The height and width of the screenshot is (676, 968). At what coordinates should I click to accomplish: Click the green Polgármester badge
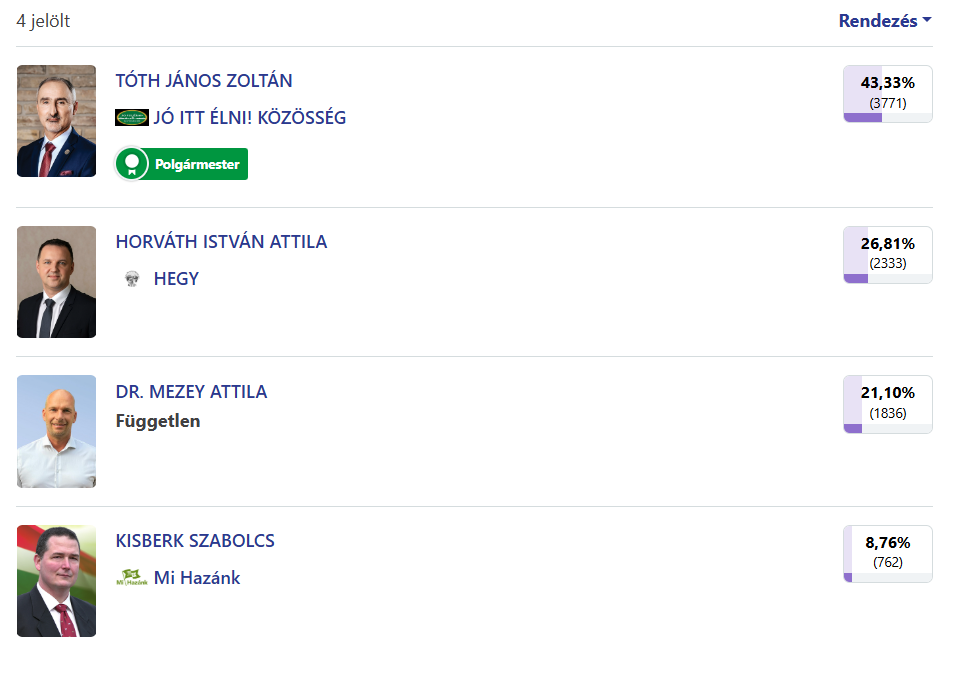[182, 164]
